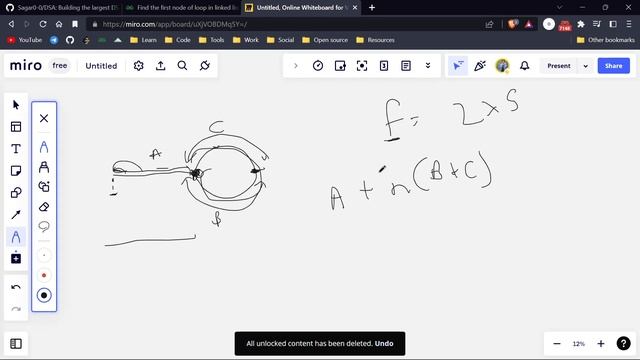Click the Present button
This screenshot has height=360, width=640.
(559, 66)
